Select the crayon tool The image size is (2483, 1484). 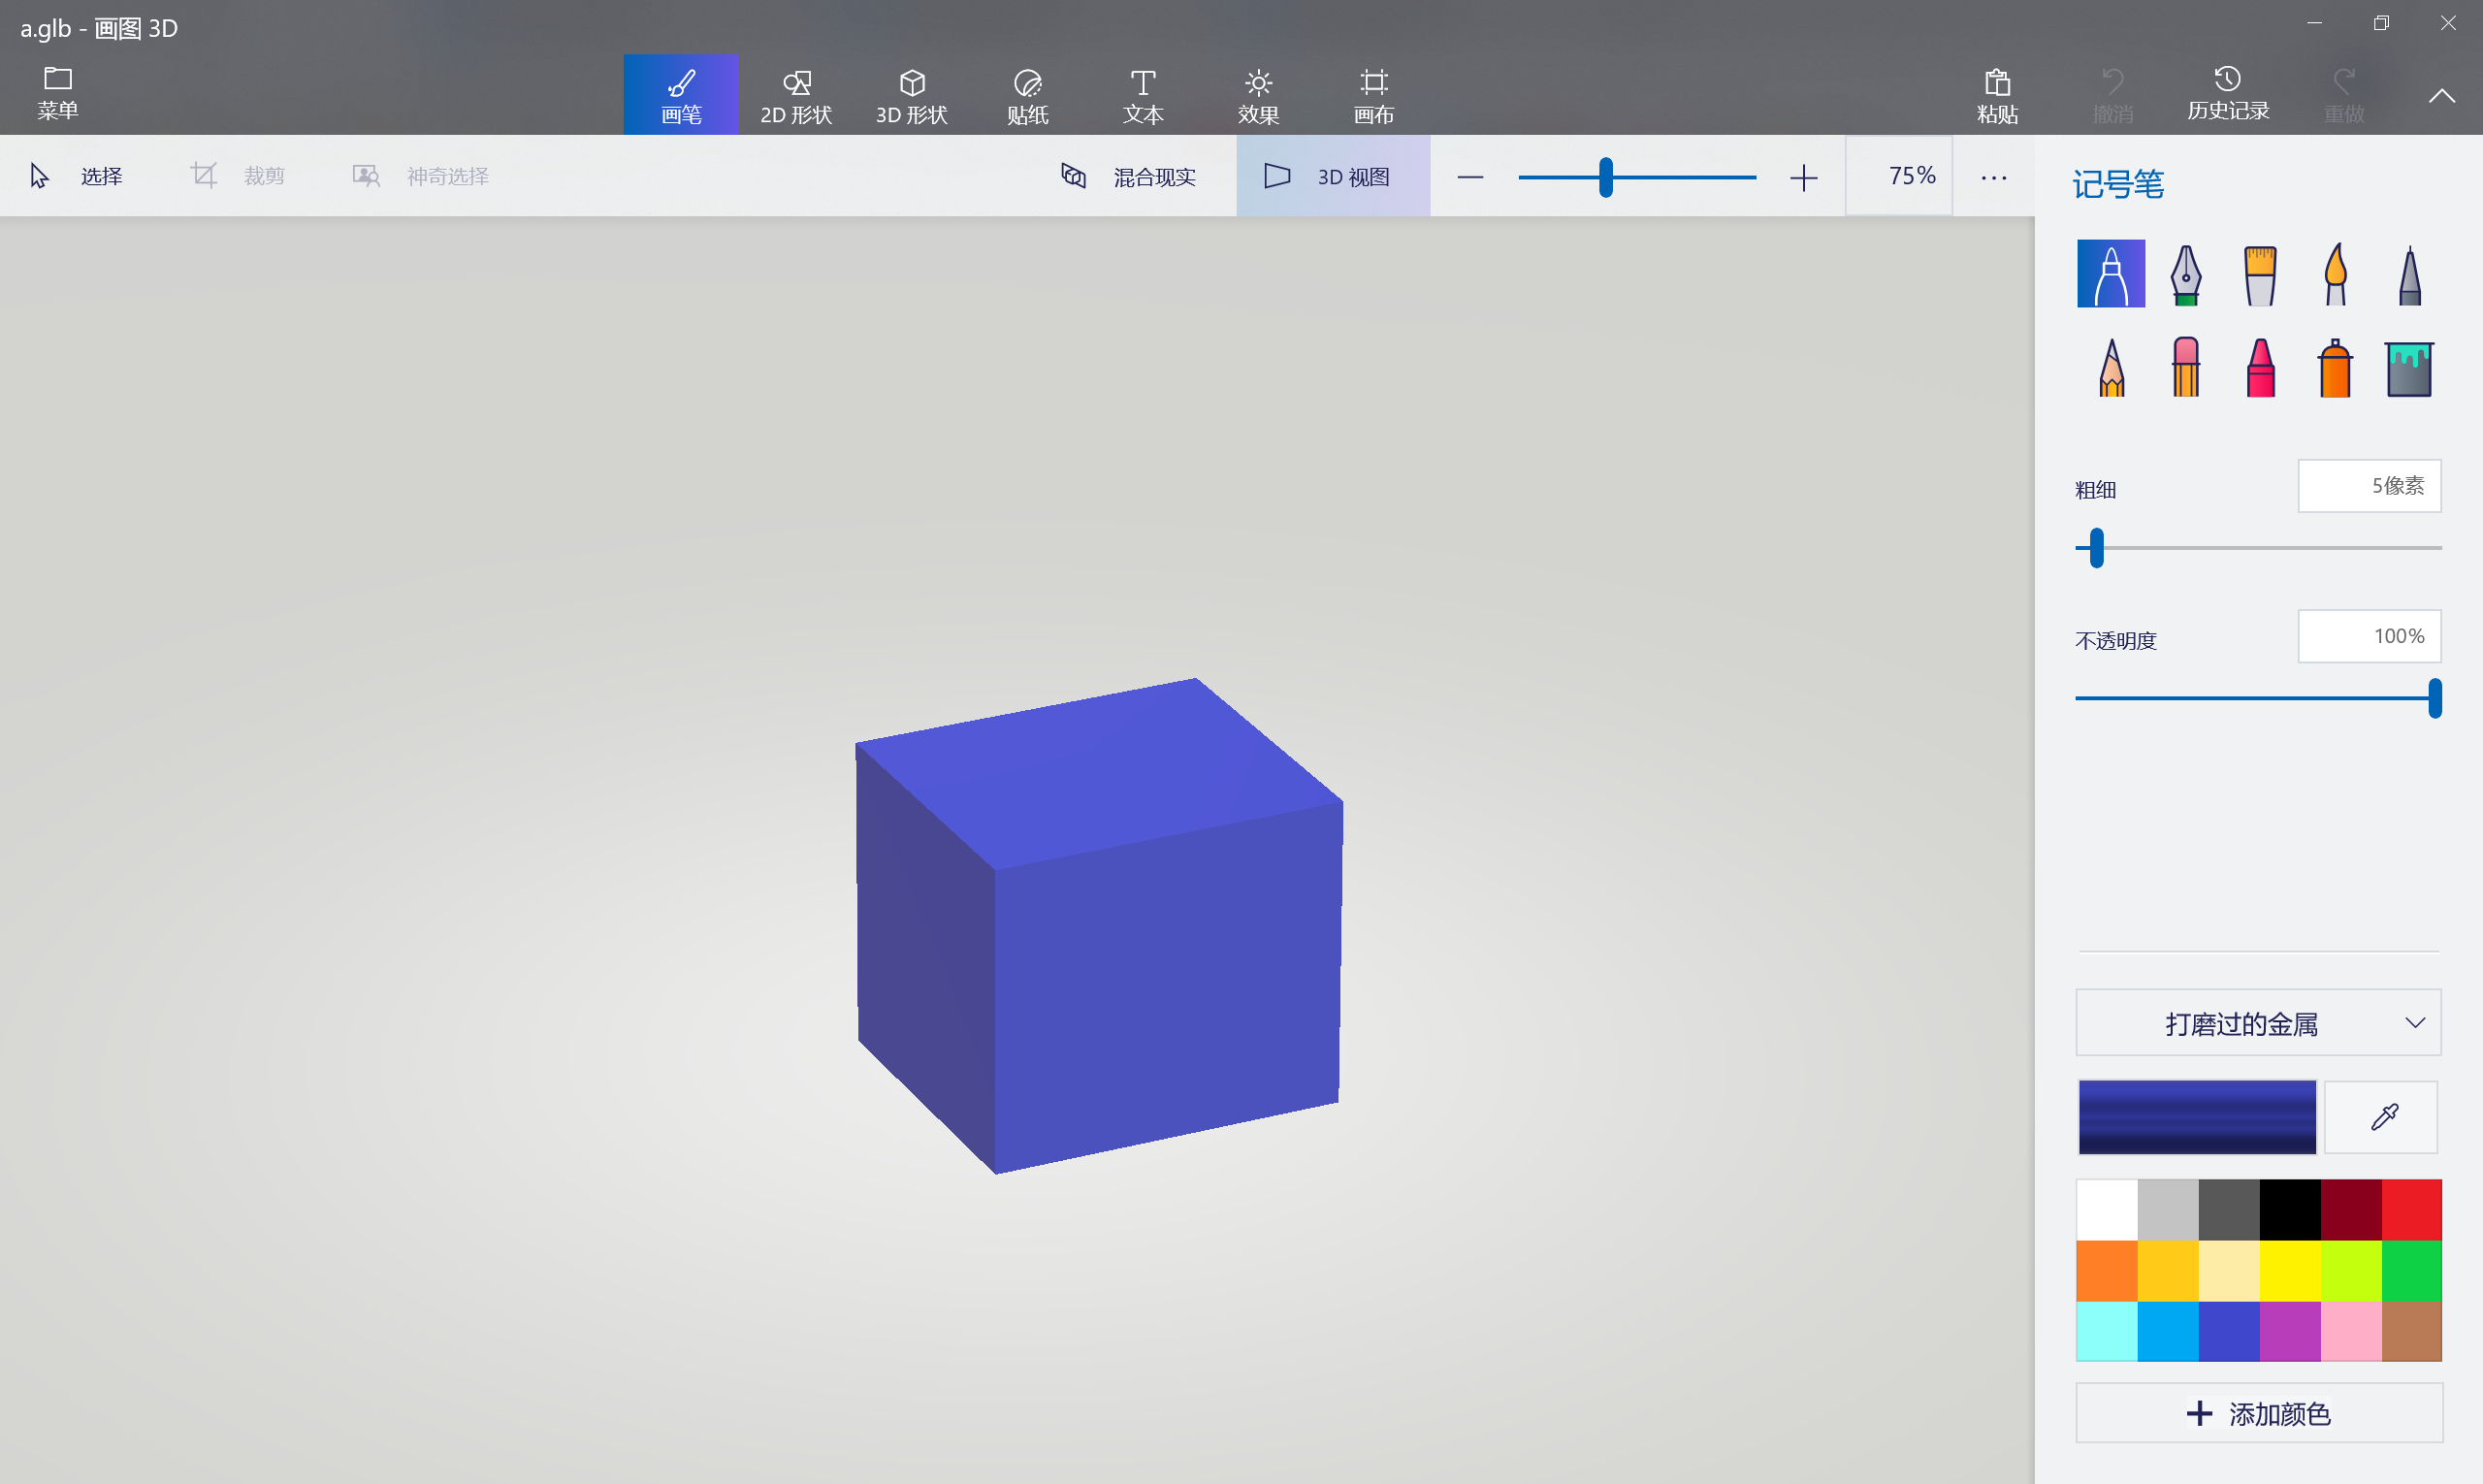(2260, 368)
